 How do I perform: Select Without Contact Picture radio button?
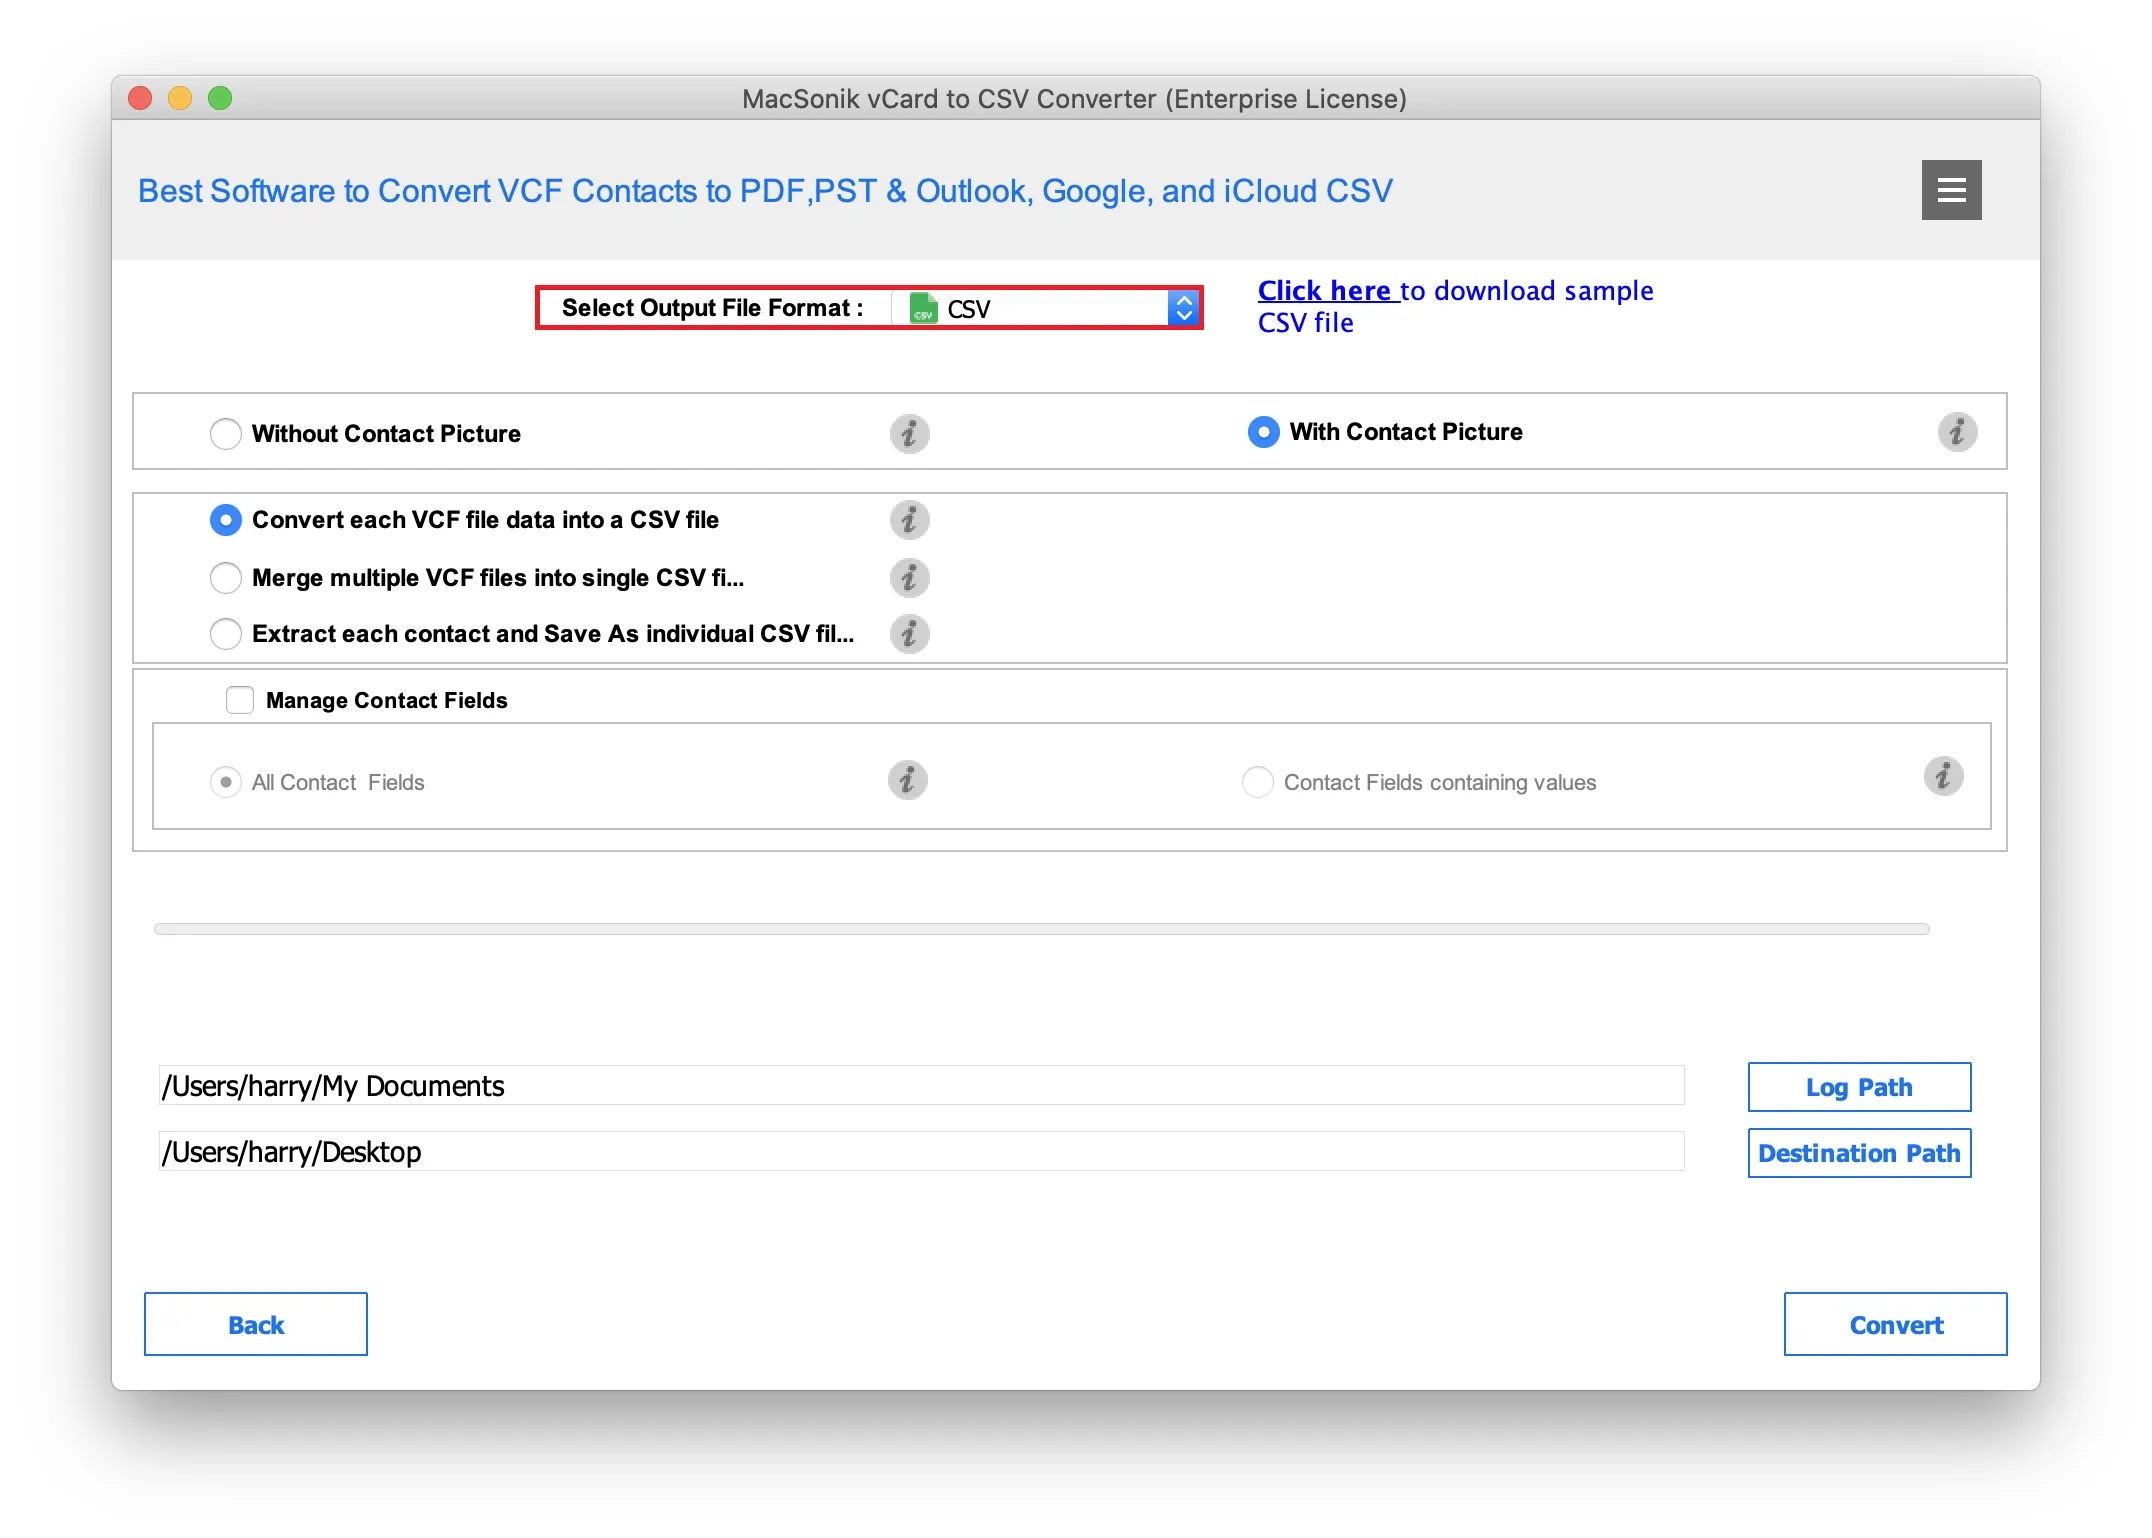(x=226, y=434)
